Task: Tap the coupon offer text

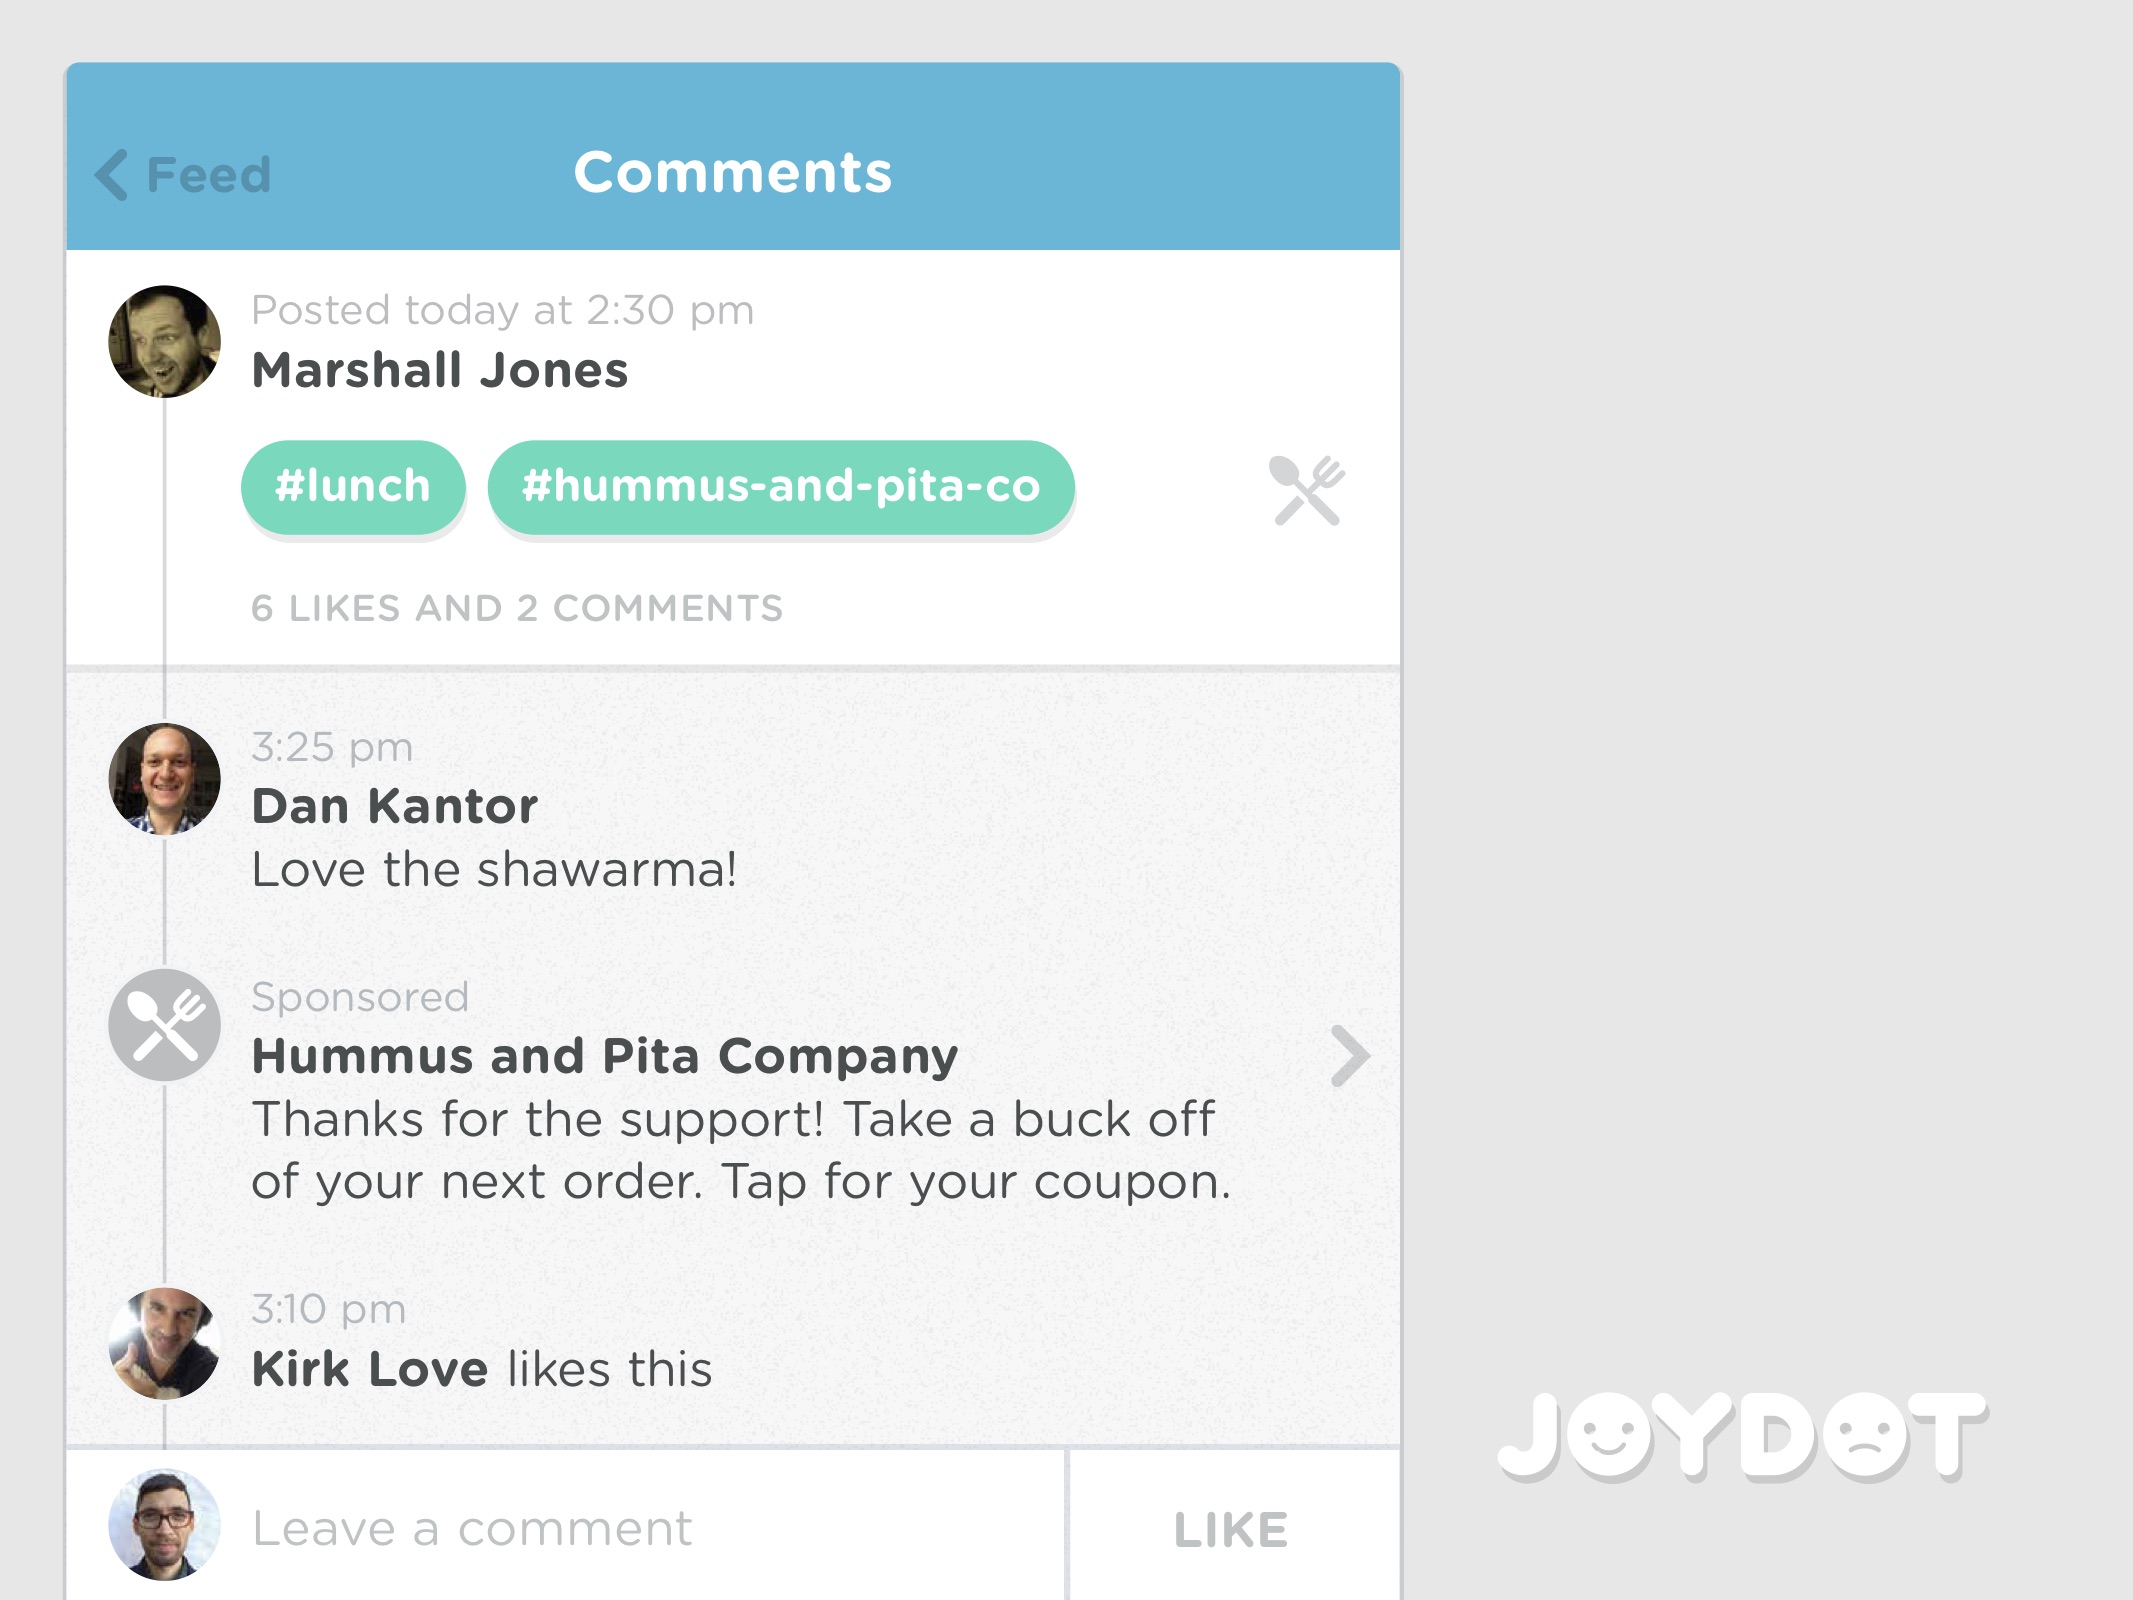Action: 740,1150
